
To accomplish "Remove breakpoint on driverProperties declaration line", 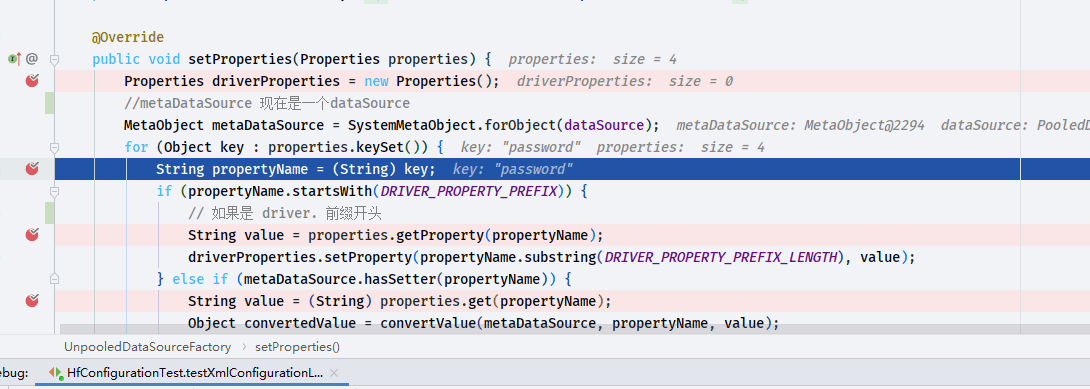I will (x=32, y=81).
